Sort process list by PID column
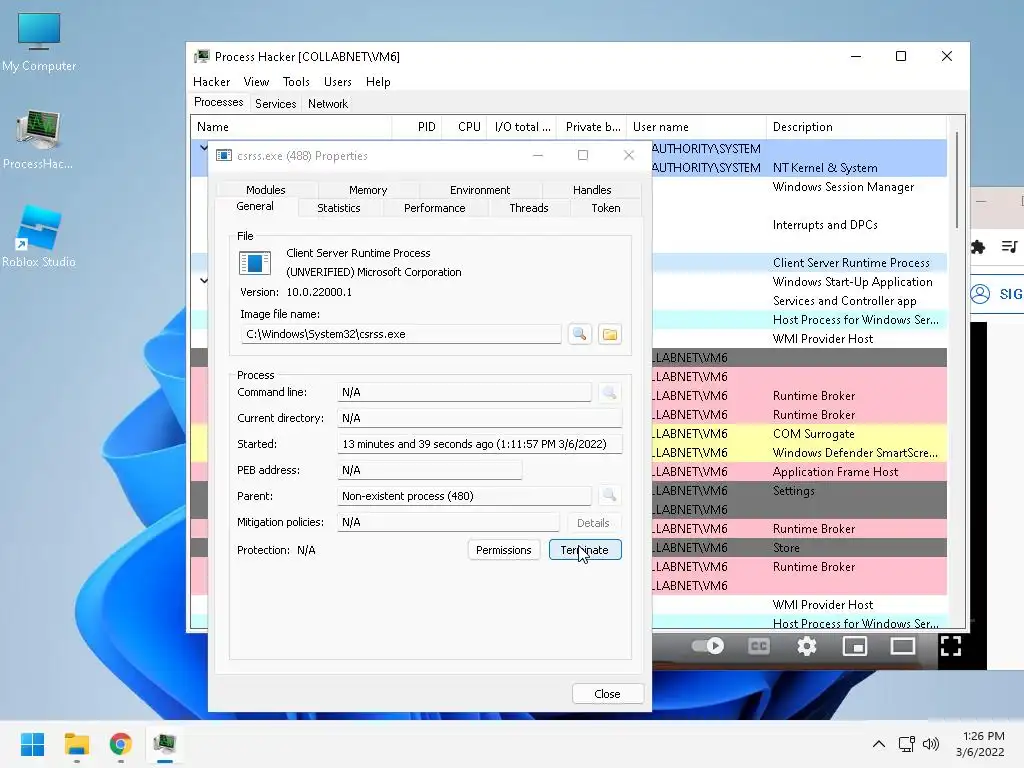 click(x=417, y=127)
